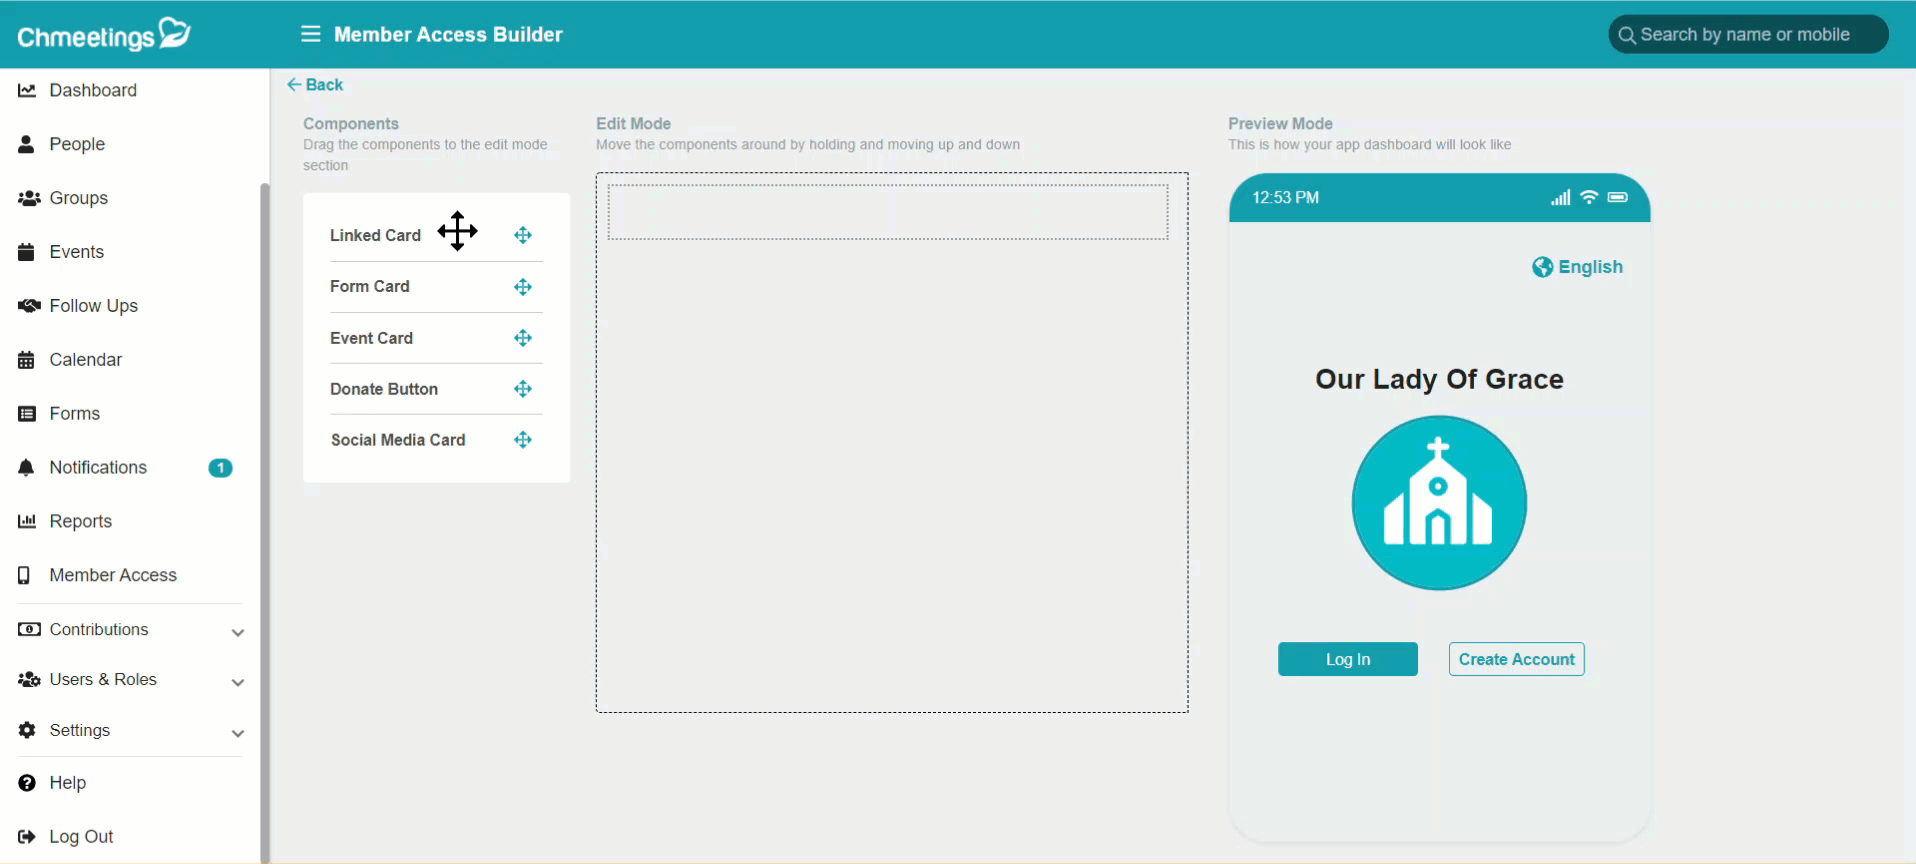The width and height of the screenshot is (1916, 864).
Task: Click the signal bars icon in preview
Action: 1560,197
